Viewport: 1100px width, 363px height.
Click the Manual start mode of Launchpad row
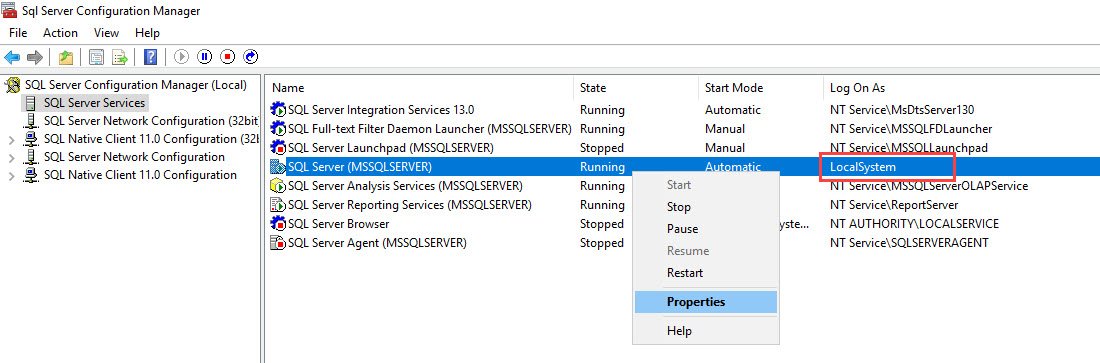coord(725,148)
